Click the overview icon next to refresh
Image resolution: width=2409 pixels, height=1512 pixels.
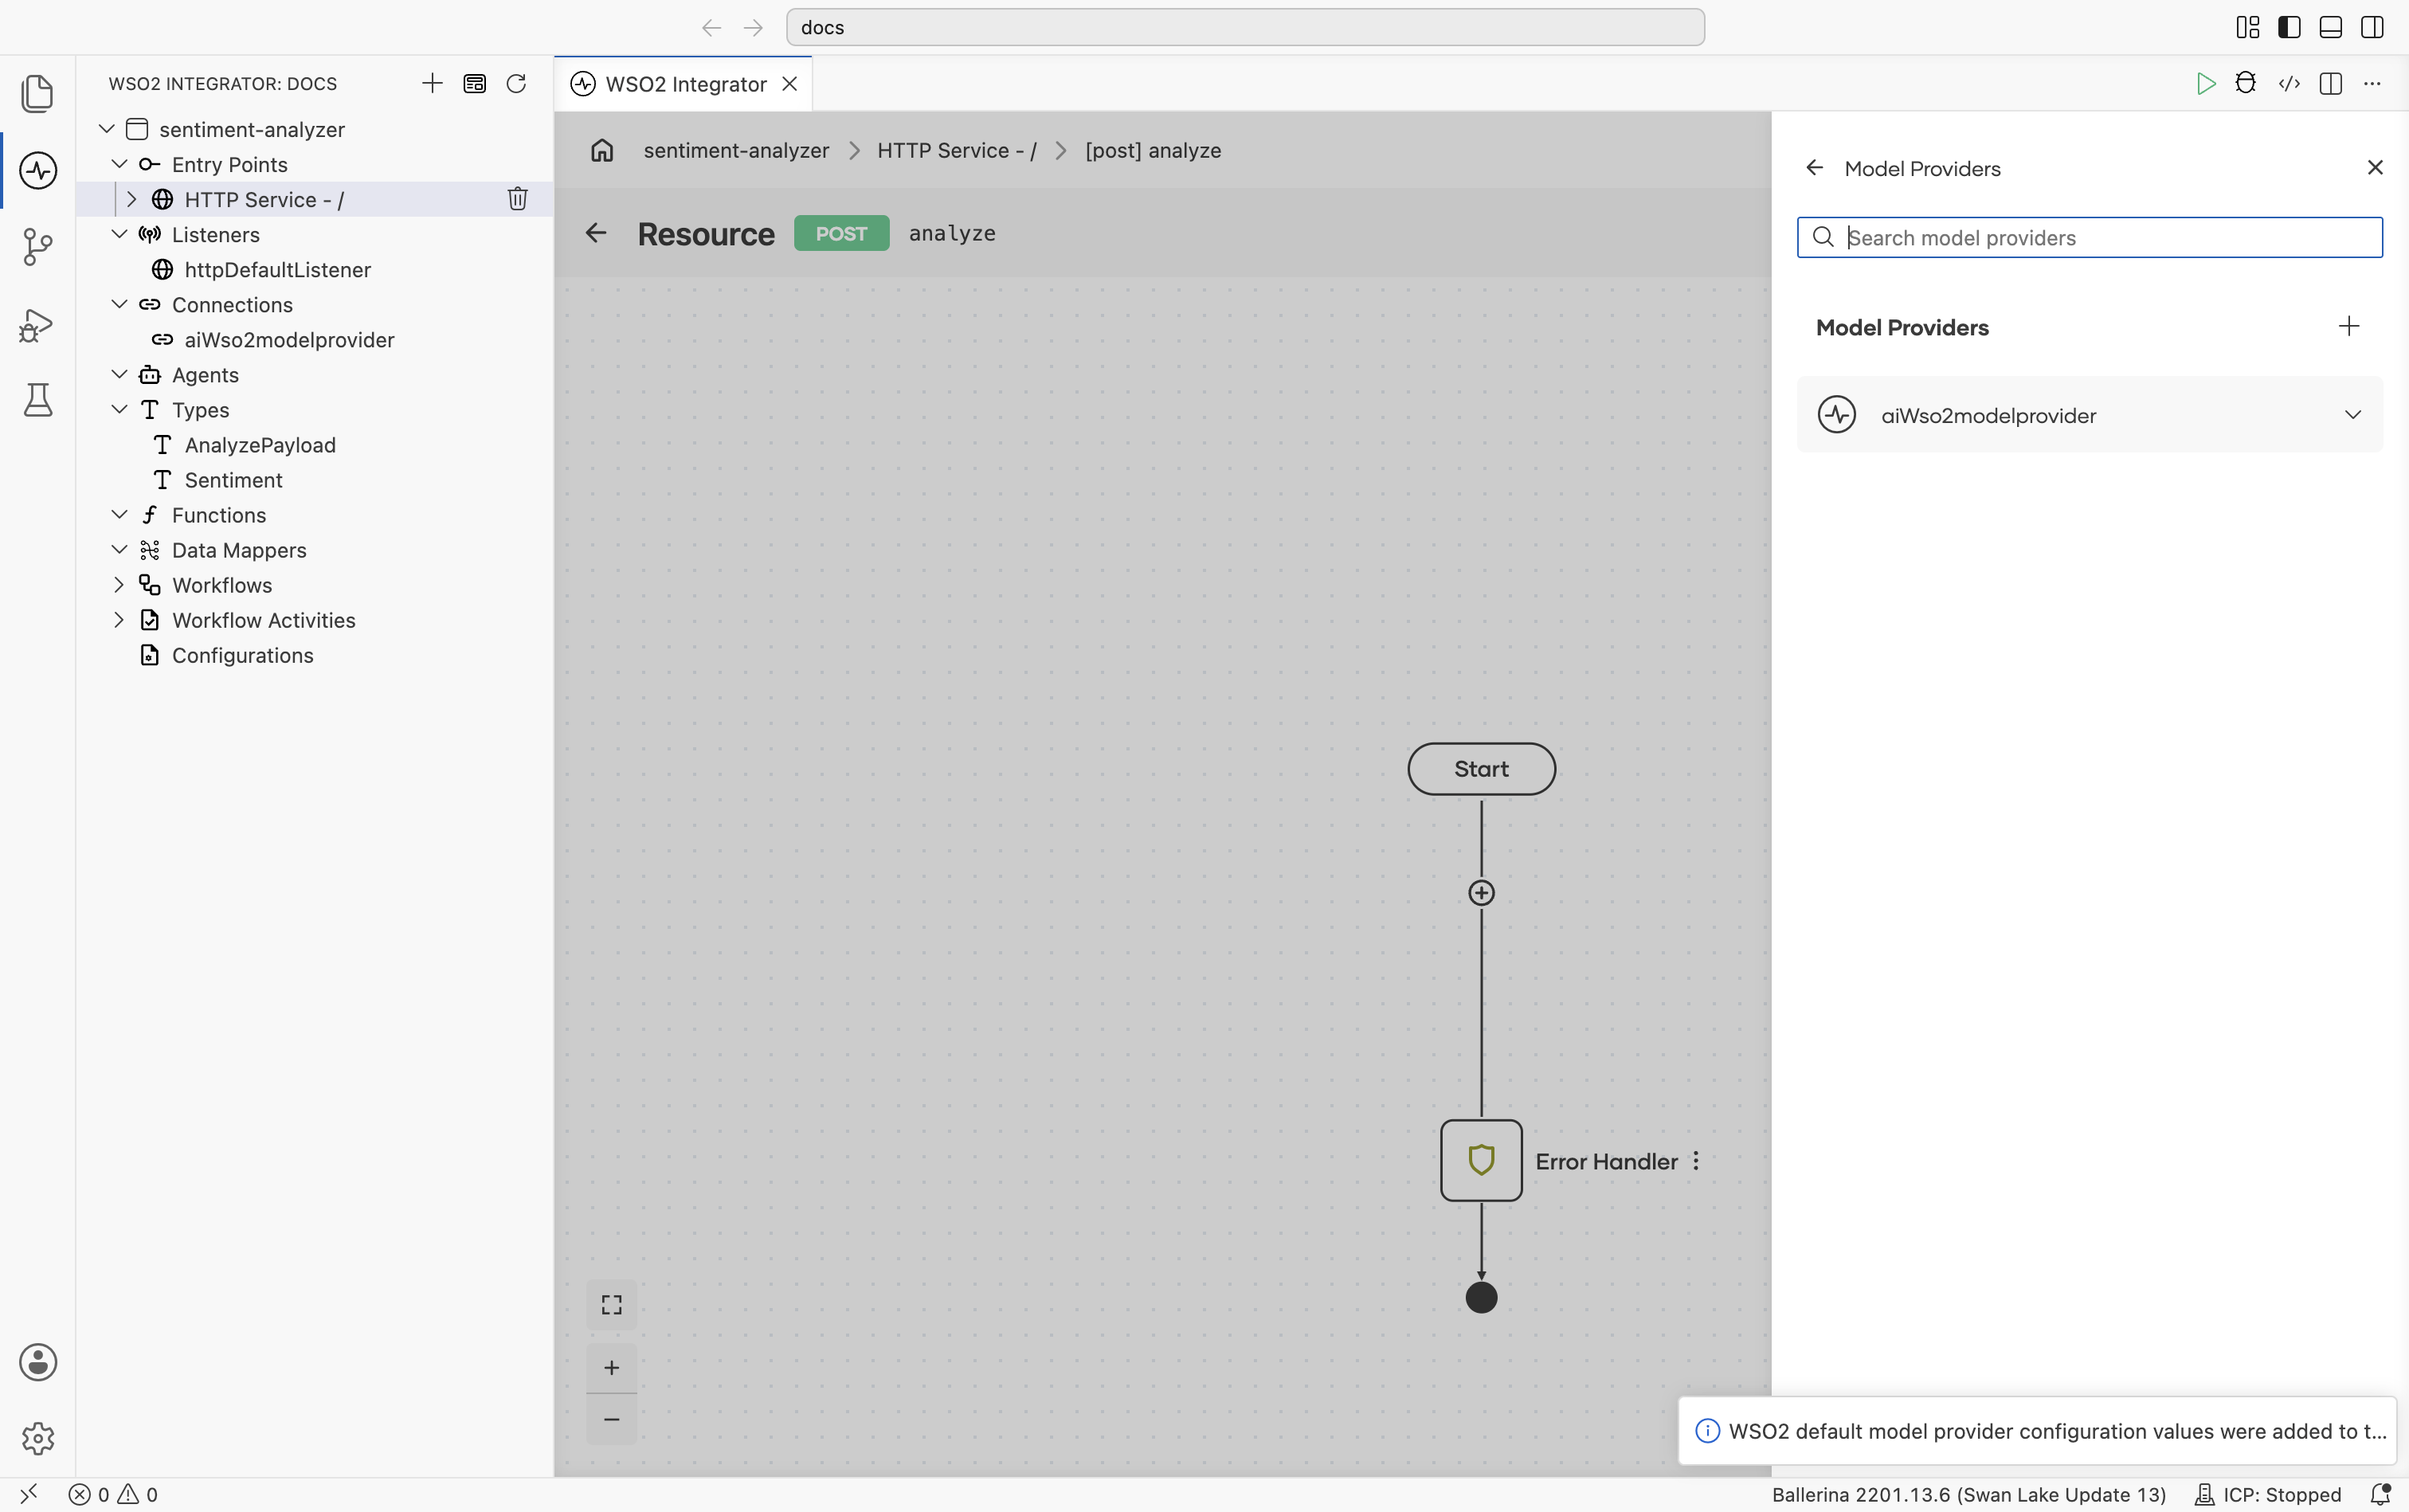tap(474, 83)
